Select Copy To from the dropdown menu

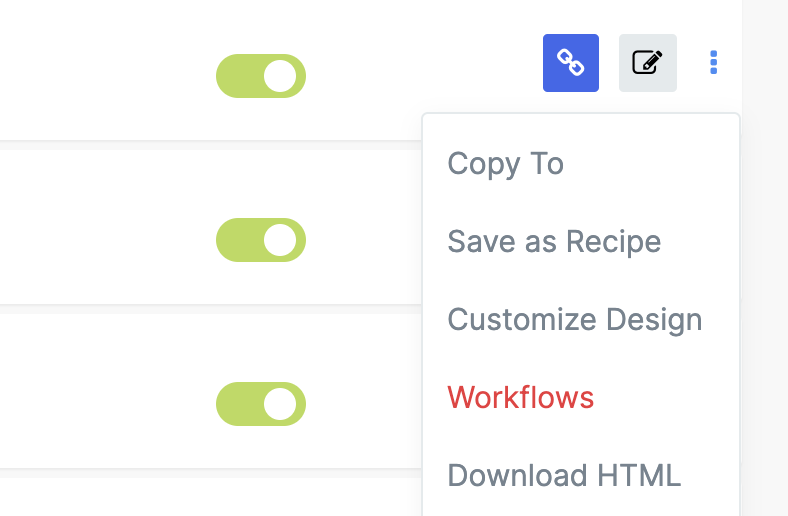(x=505, y=163)
